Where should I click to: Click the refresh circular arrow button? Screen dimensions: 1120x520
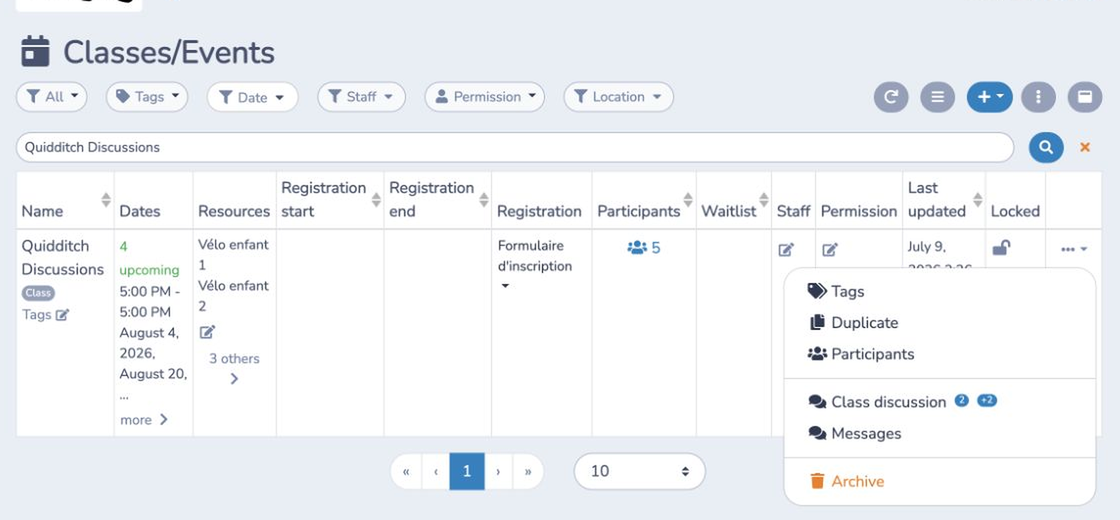[x=891, y=97]
